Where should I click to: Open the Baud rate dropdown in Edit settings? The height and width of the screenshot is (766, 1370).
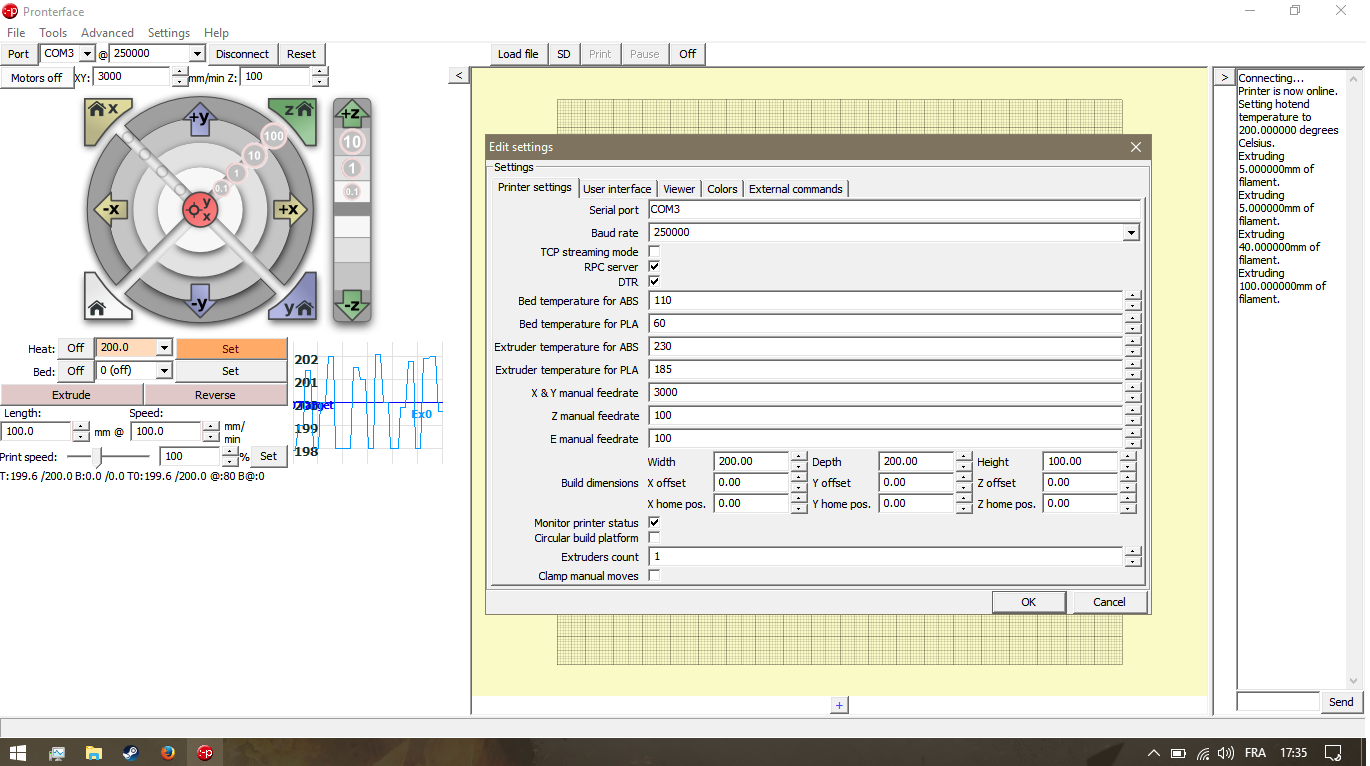(1131, 232)
